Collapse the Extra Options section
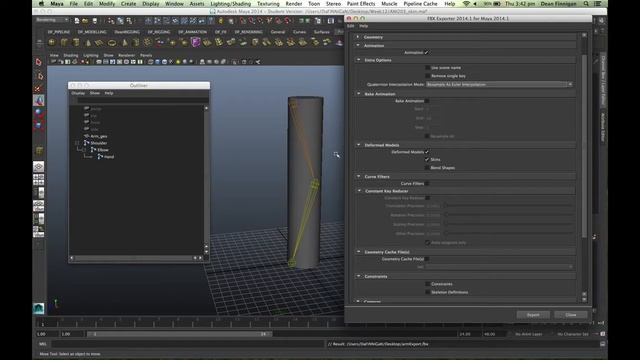This screenshot has width=640, height=360. click(358, 60)
